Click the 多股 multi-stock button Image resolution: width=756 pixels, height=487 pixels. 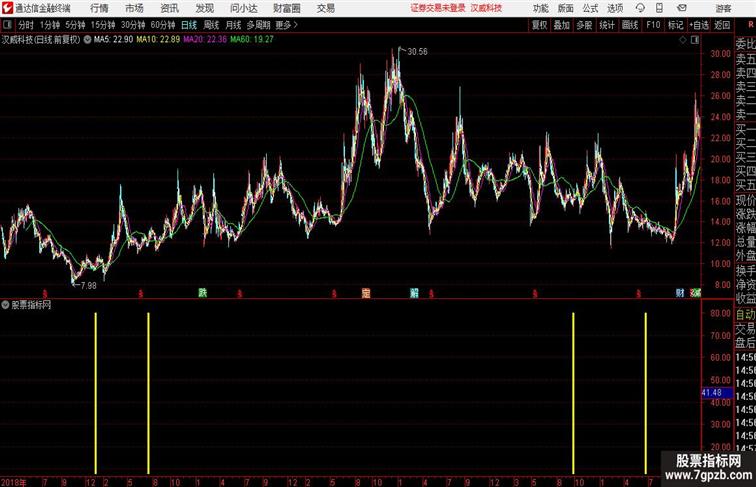click(x=584, y=25)
